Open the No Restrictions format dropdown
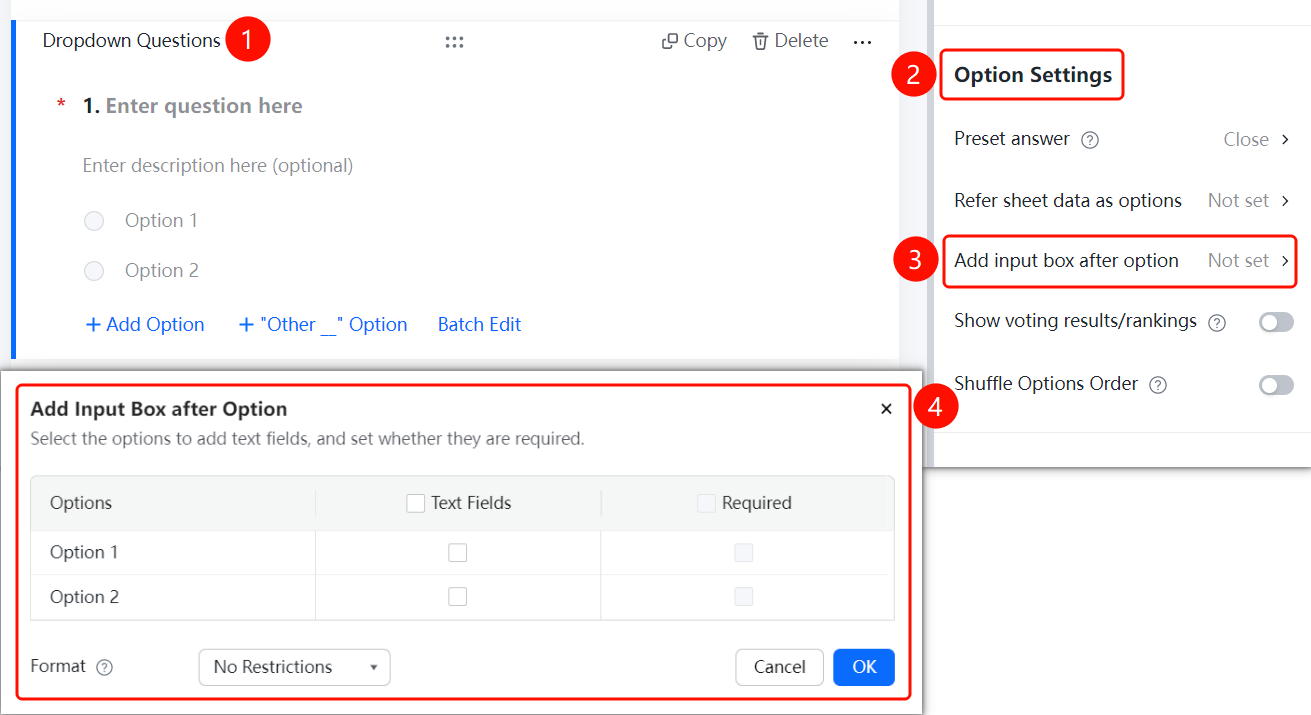 tap(295, 667)
